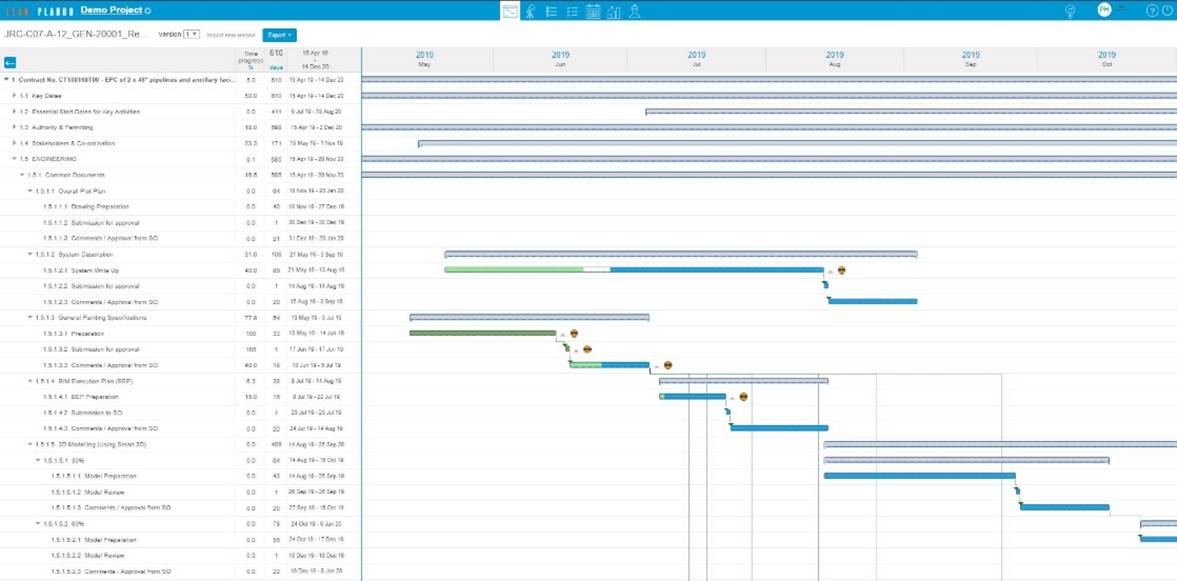Click the Import new version link

pyautogui.click(x=231, y=35)
